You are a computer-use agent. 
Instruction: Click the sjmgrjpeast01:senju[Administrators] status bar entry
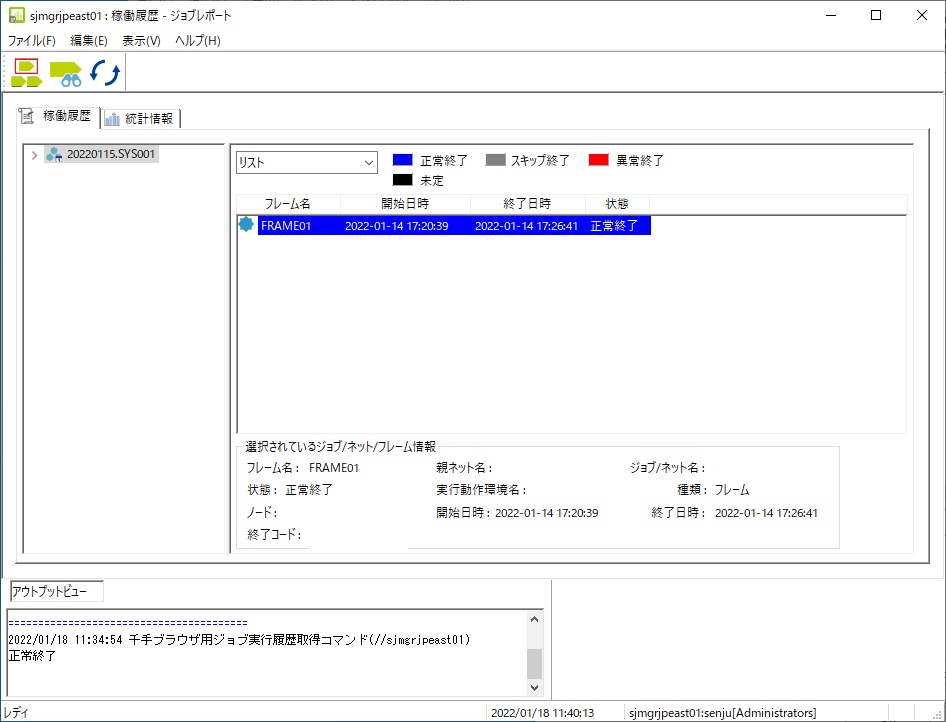point(722,713)
